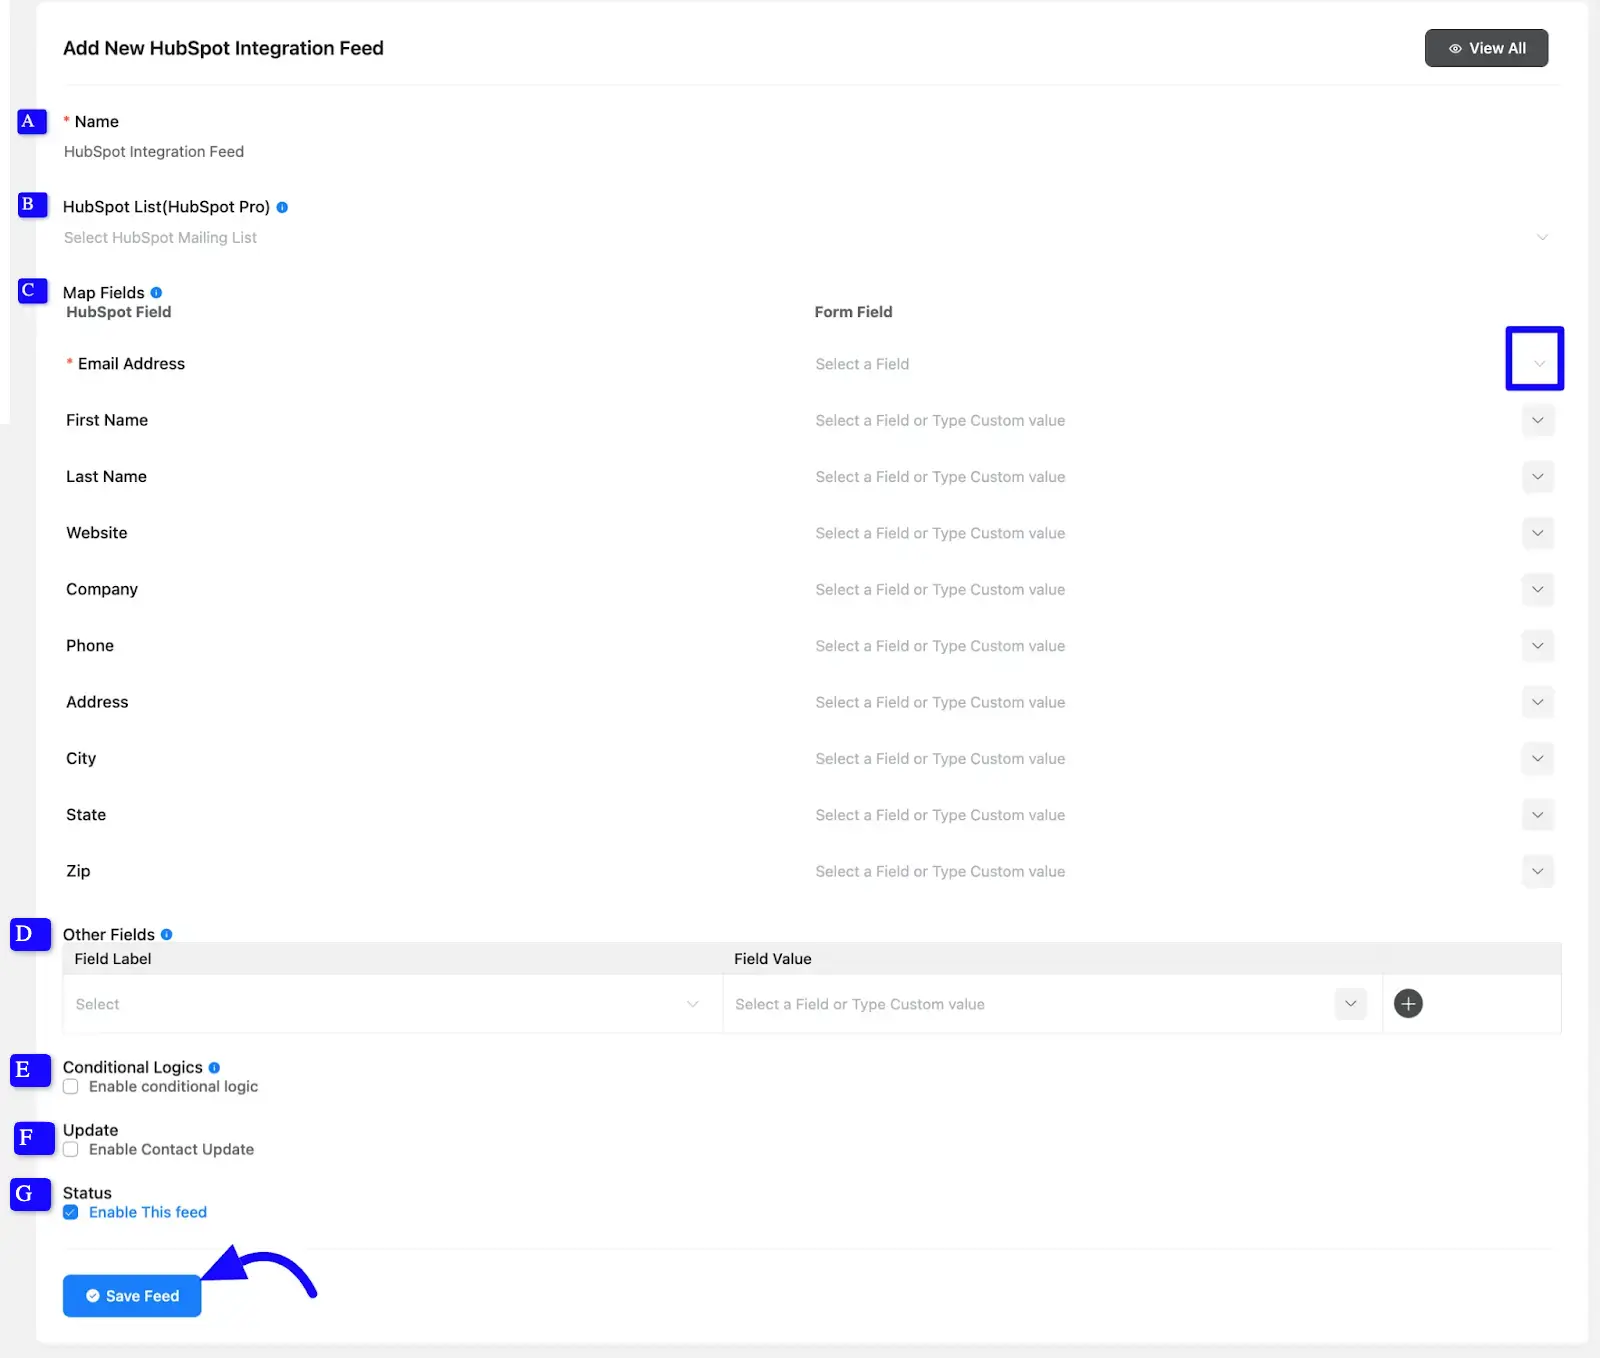Click the eye icon in View All
This screenshot has height=1358, width=1600.
point(1455,48)
